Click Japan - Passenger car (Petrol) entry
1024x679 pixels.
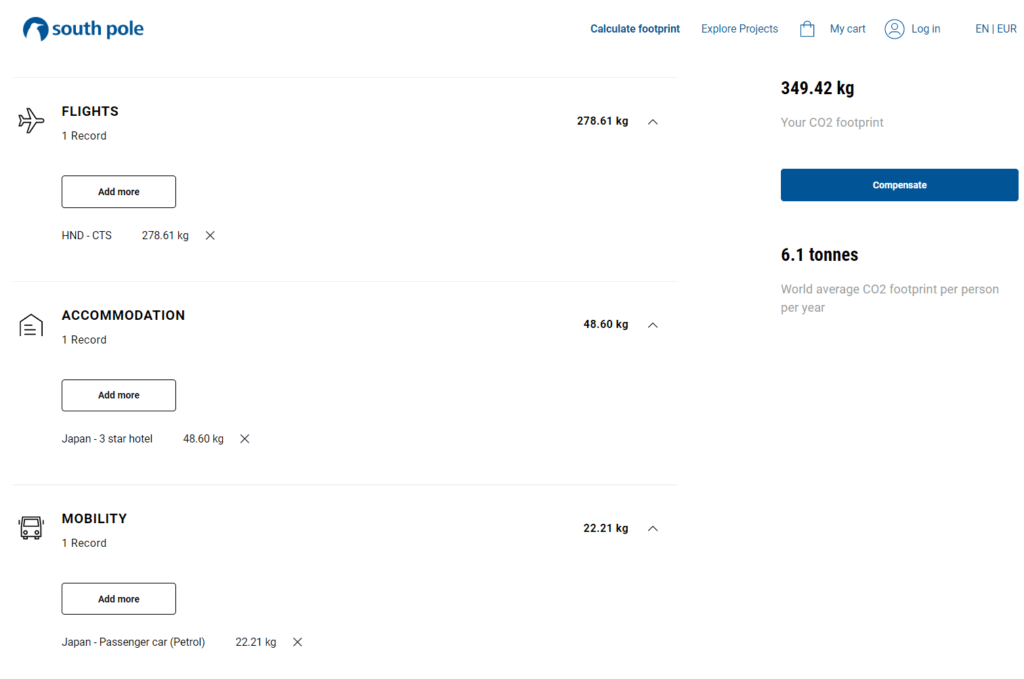pos(133,642)
